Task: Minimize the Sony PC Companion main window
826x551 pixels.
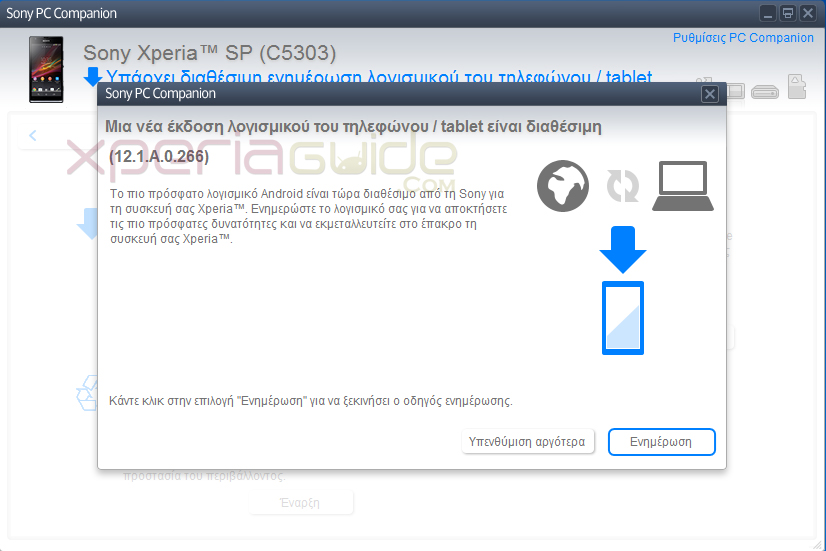Action: pyautogui.click(x=768, y=13)
